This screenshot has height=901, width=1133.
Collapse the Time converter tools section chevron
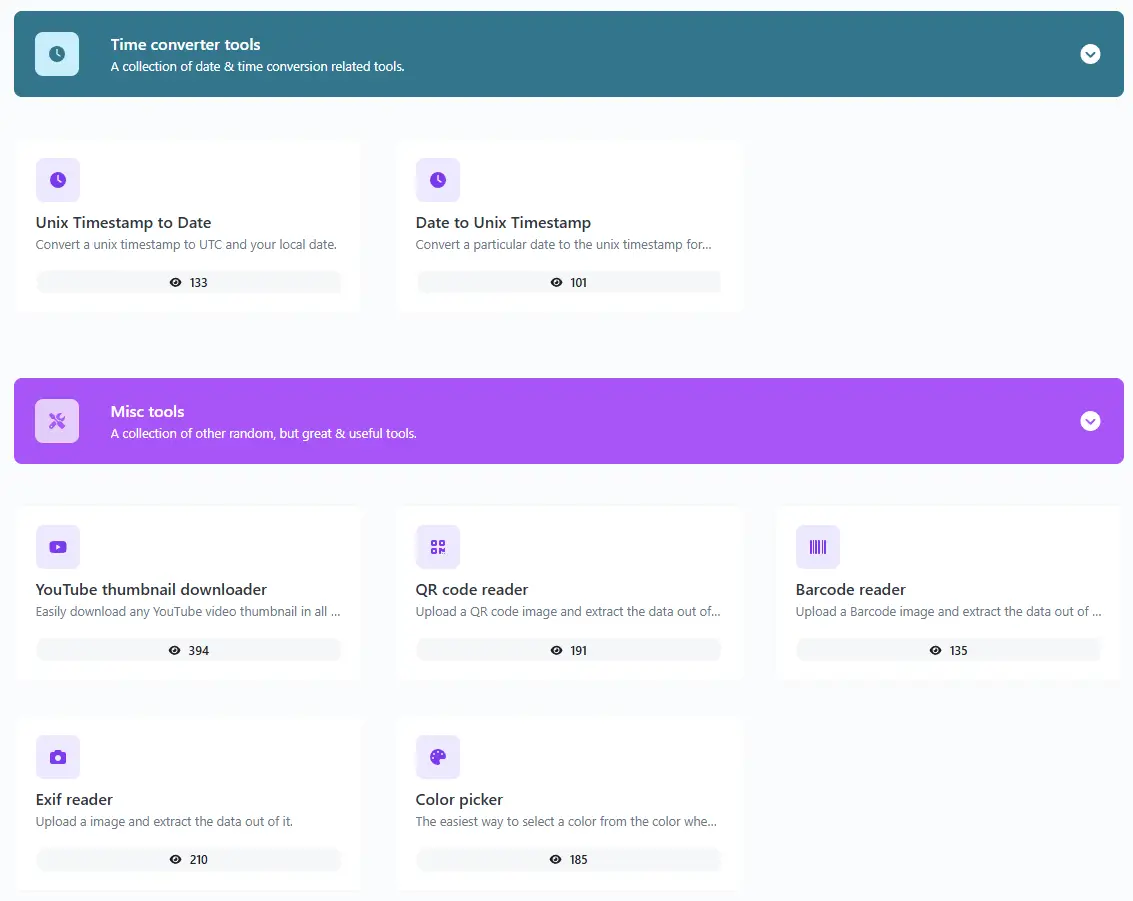coord(1090,54)
